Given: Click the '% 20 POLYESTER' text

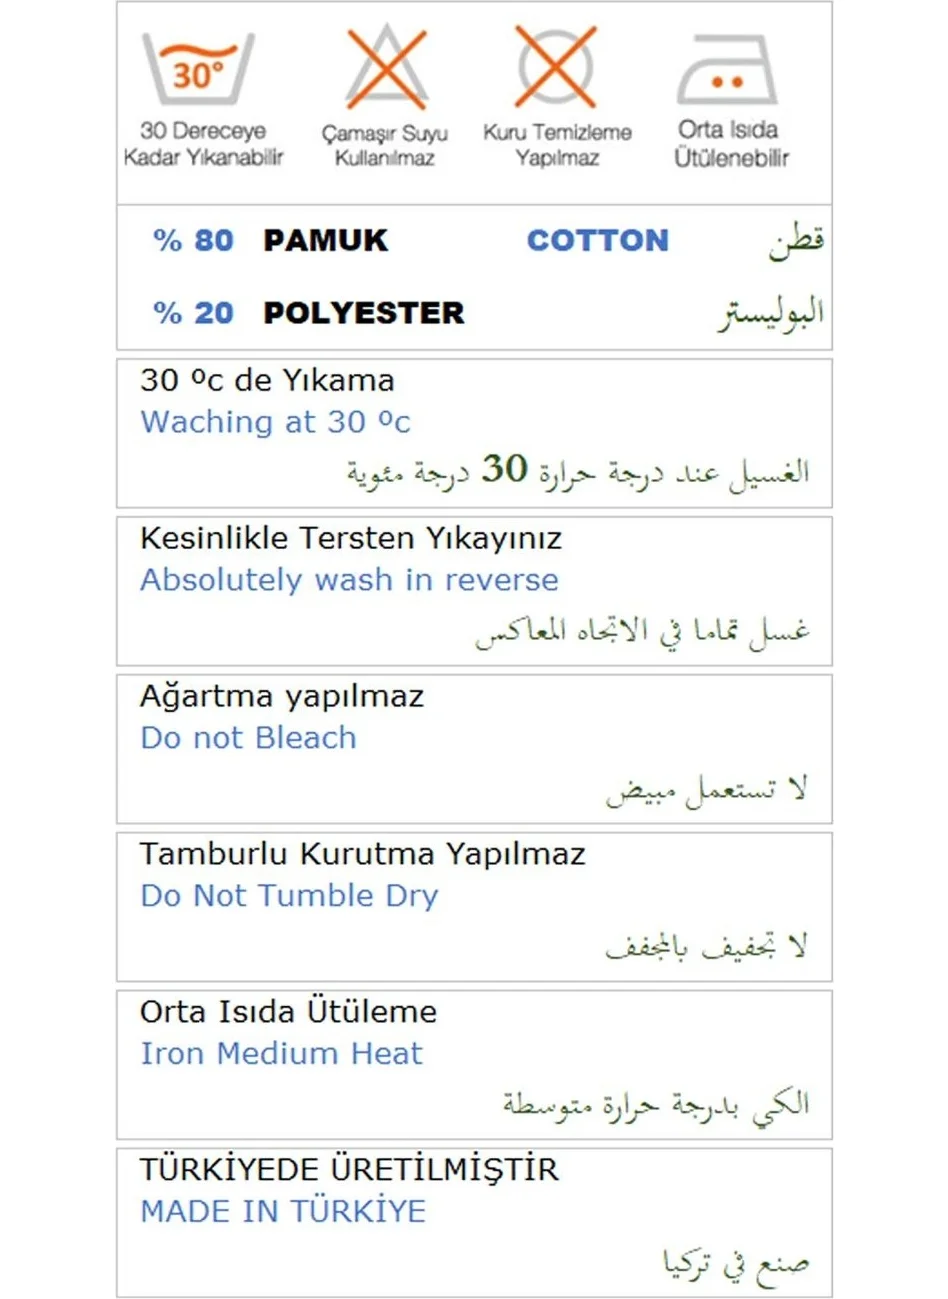Looking at the screenshot, I should pos(308,312).
